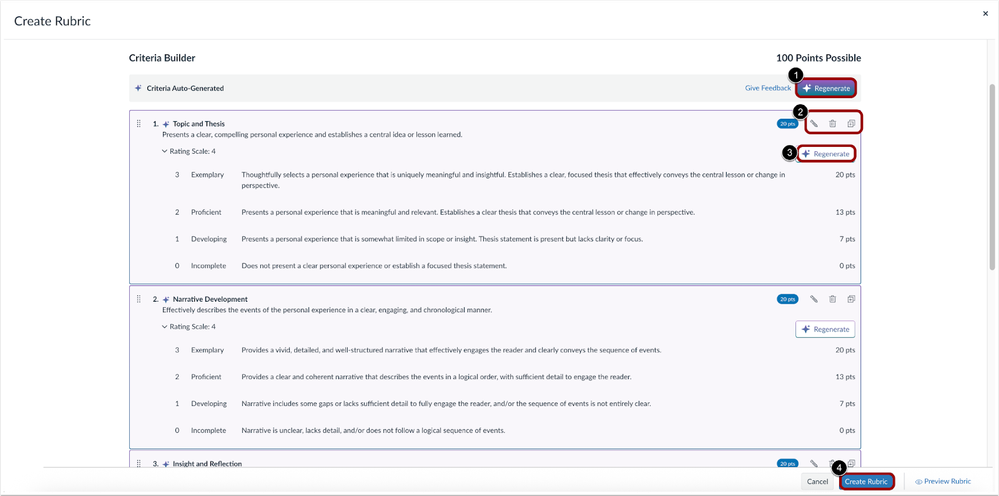999x496 pixels.
Task: Close the Create Rubric dialog
Action: (984, 14)
